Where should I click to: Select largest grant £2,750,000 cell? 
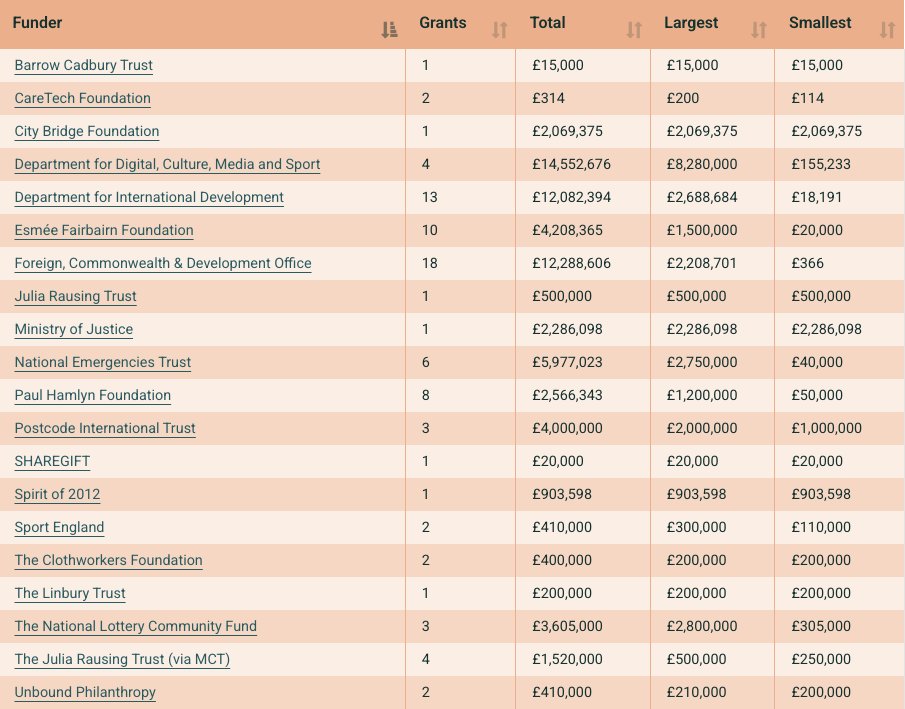click(x=712, y=362)
